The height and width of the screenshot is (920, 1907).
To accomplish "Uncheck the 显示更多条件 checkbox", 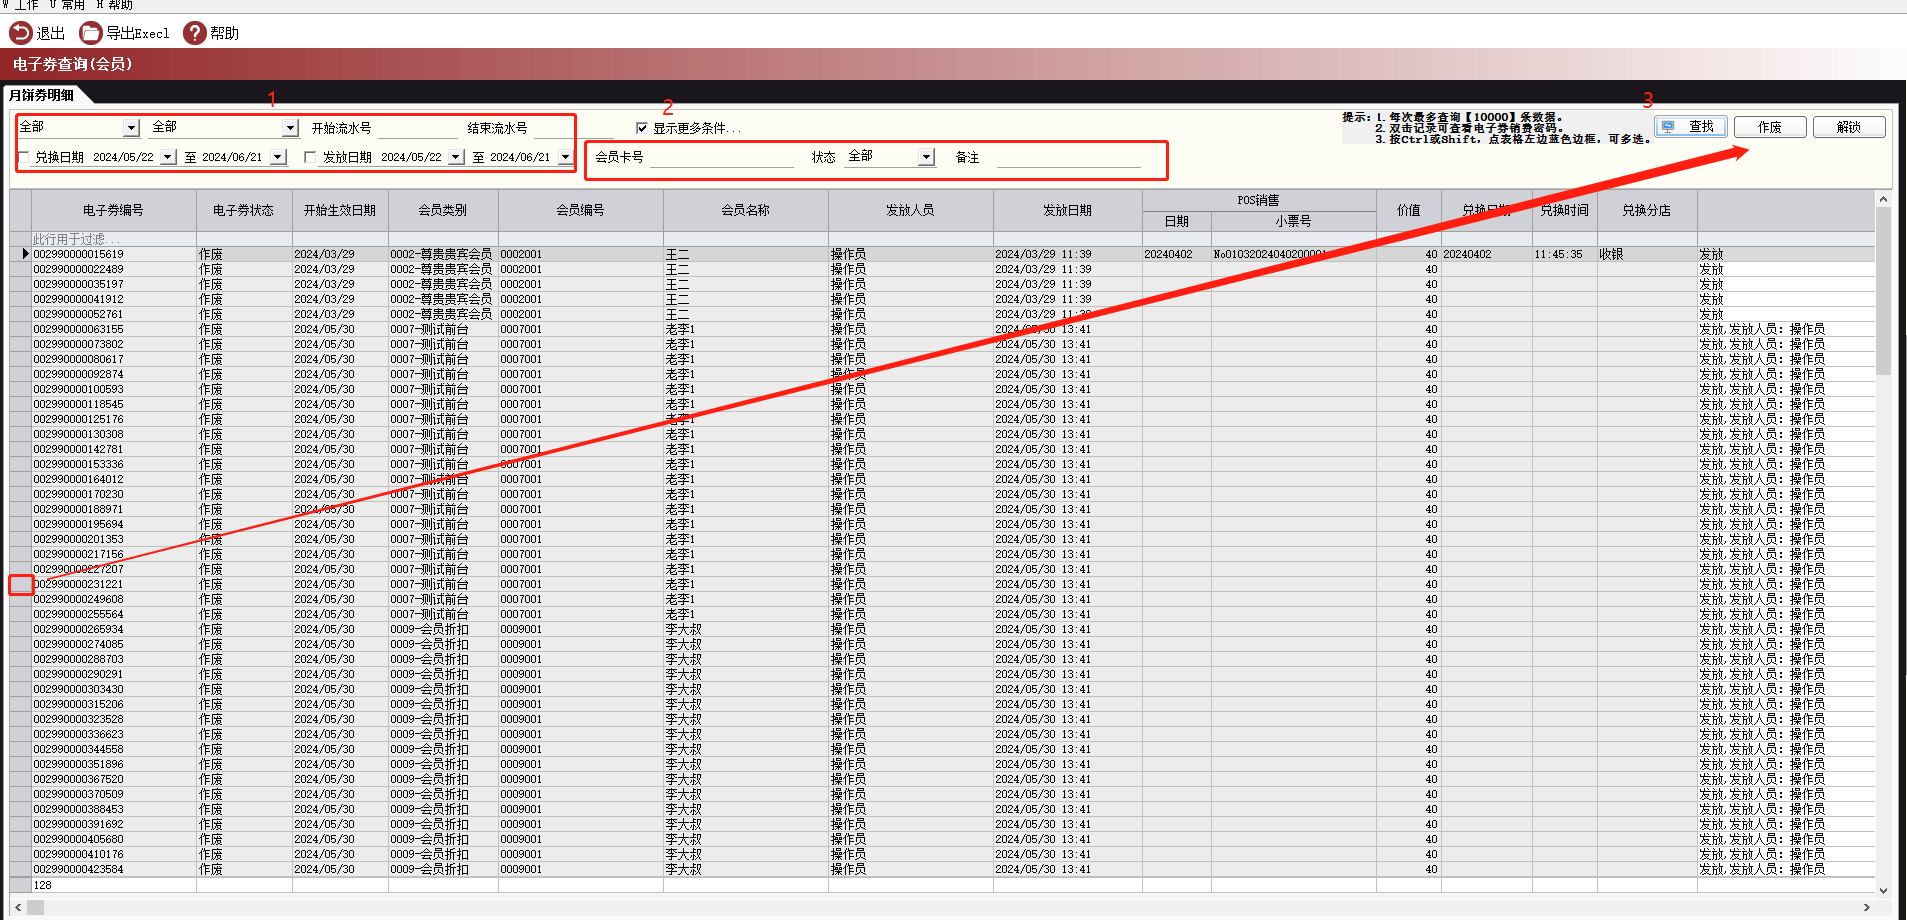I will pyautogui.click(x=642, y=128).
